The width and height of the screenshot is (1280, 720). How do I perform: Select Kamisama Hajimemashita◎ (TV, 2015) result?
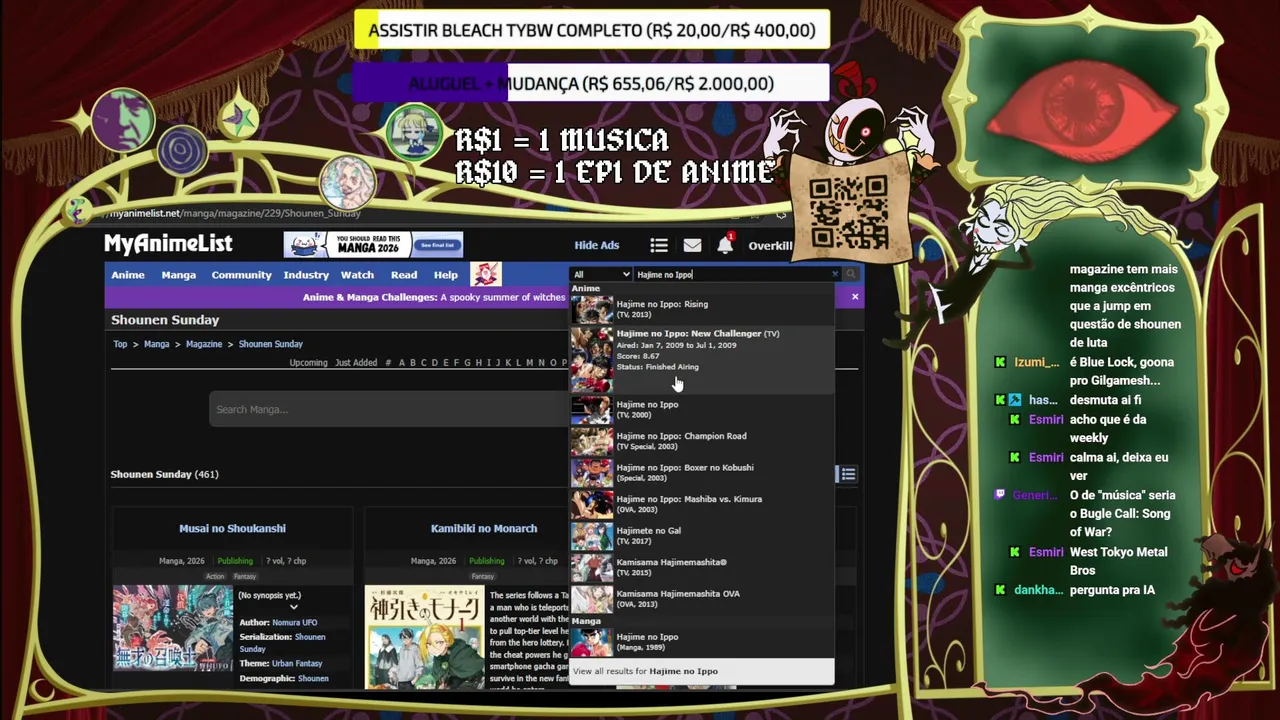[x=702, y=567]
